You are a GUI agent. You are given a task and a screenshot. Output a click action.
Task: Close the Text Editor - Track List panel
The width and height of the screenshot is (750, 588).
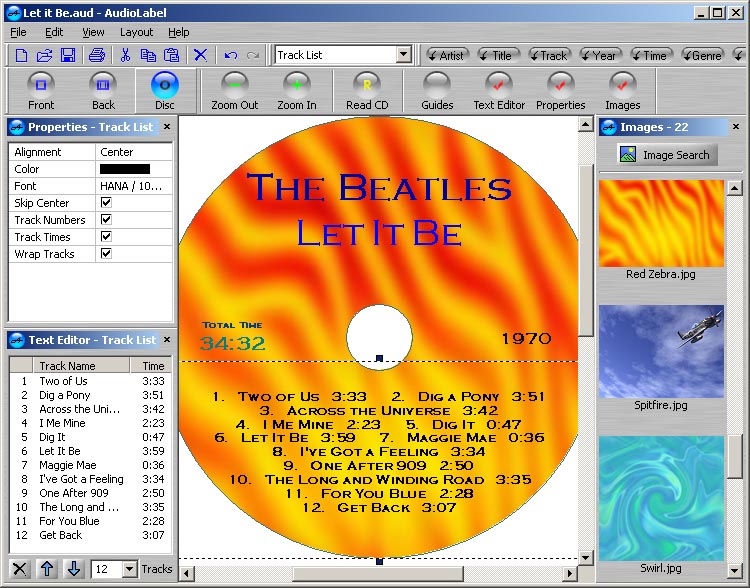point(167,340)
